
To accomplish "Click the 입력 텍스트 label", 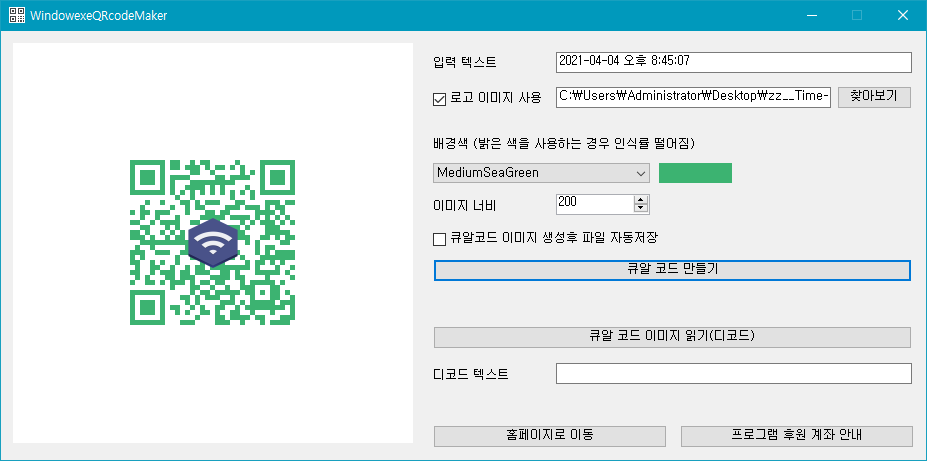I will pos(465,62).
